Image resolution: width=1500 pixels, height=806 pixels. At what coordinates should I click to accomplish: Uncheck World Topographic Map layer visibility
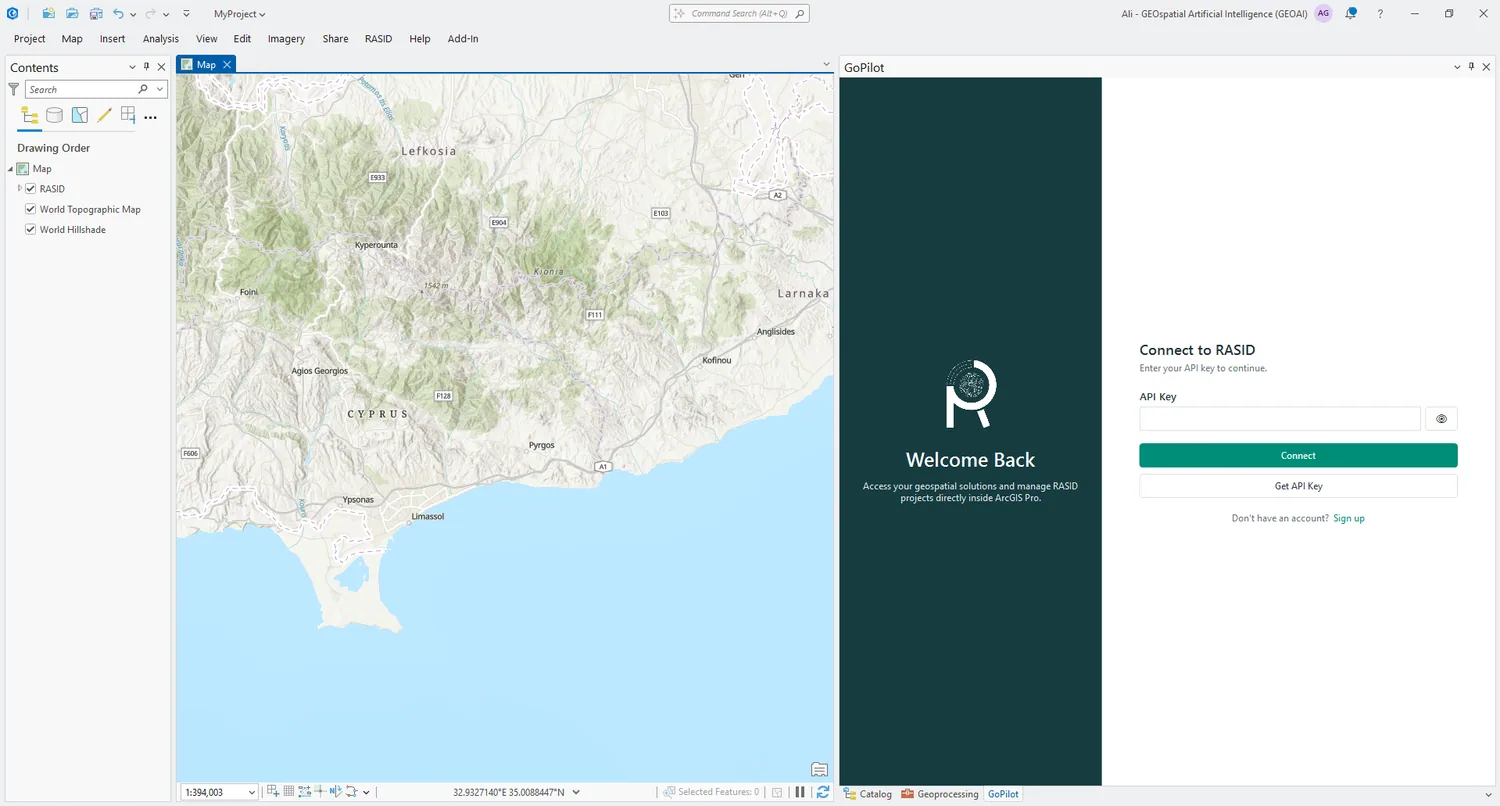[31, 210]
